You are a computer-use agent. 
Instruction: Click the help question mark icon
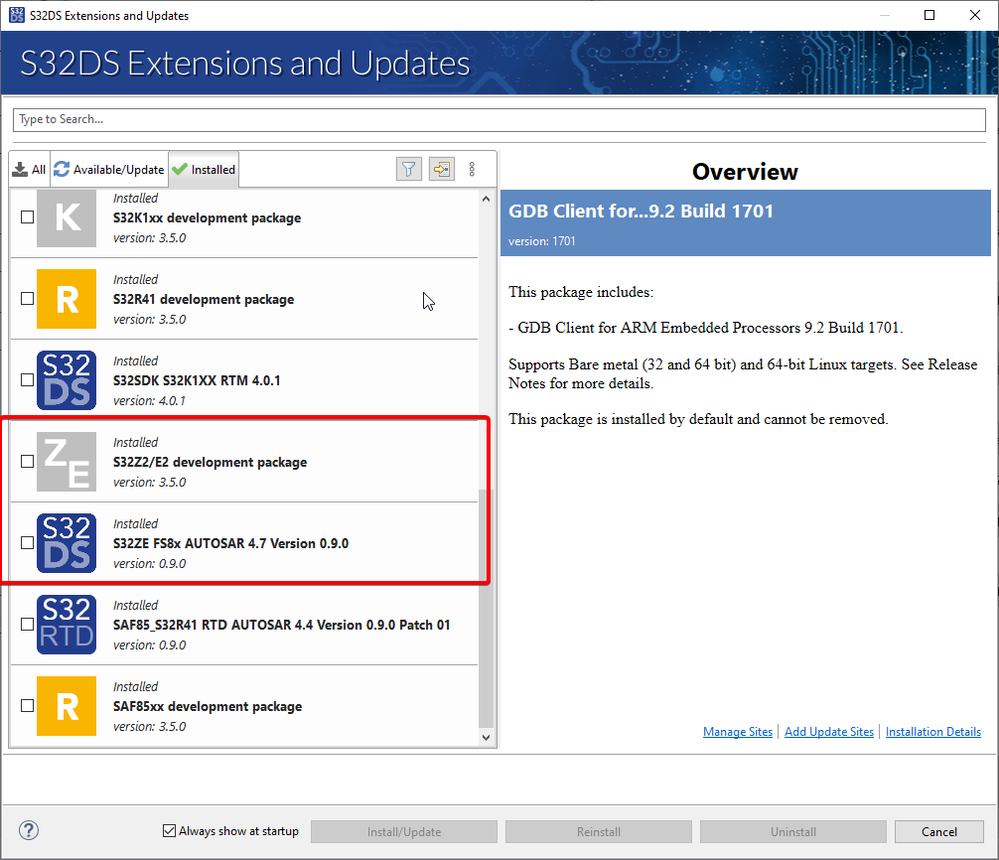click(29, 830)
